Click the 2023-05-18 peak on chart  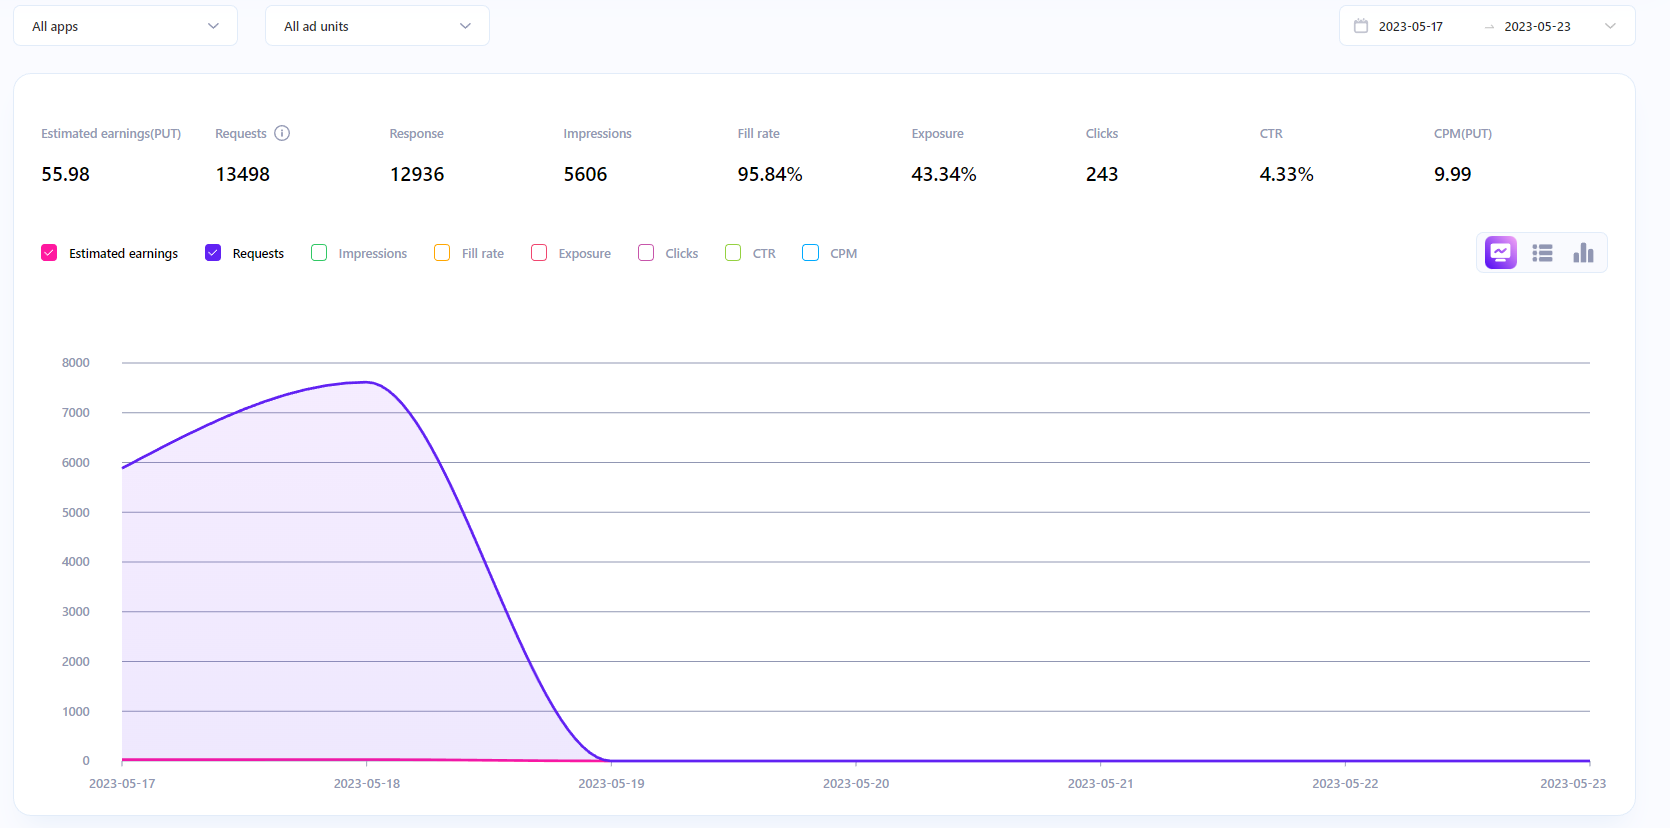pyautogui.click(x=367, y=382)
